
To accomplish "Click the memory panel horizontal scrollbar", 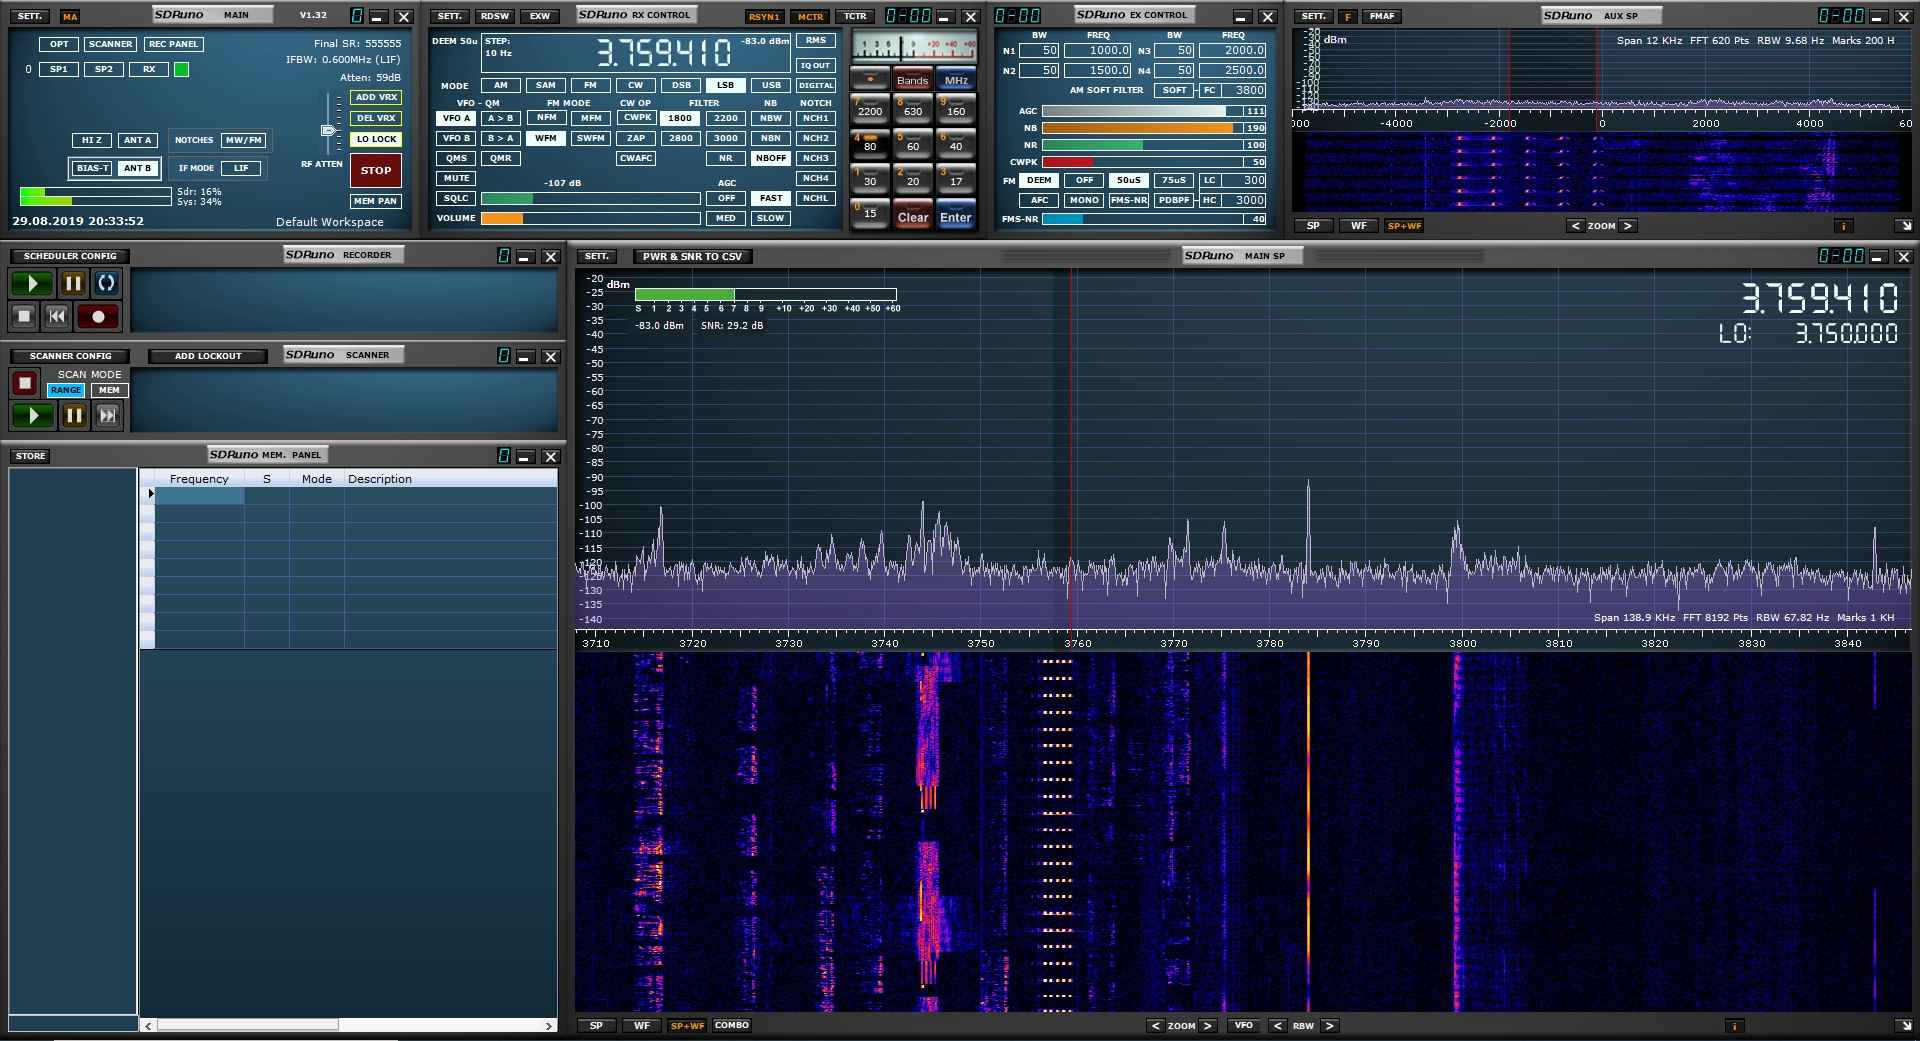I will (x=247, y=1025).
